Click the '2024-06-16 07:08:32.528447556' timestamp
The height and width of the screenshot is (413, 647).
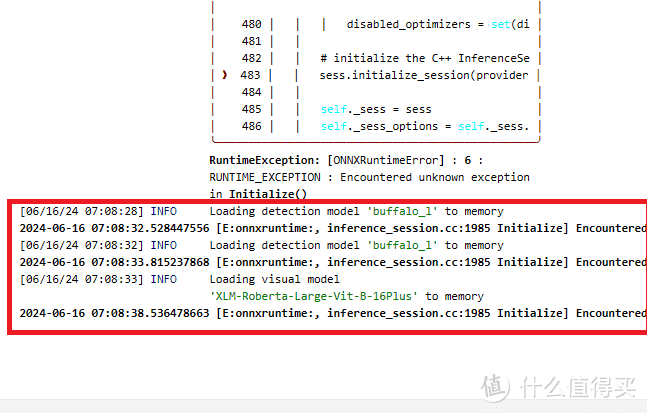[x=114, y=228]
